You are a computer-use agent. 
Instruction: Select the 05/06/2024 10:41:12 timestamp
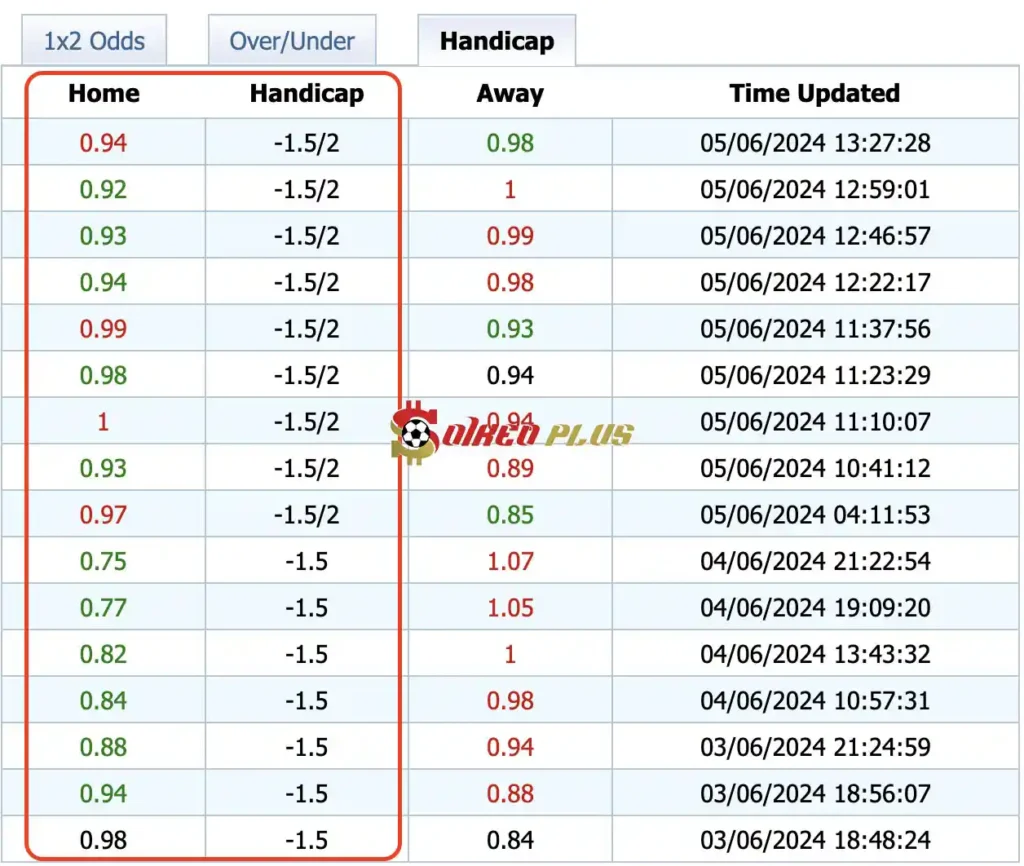coord(814,469)
